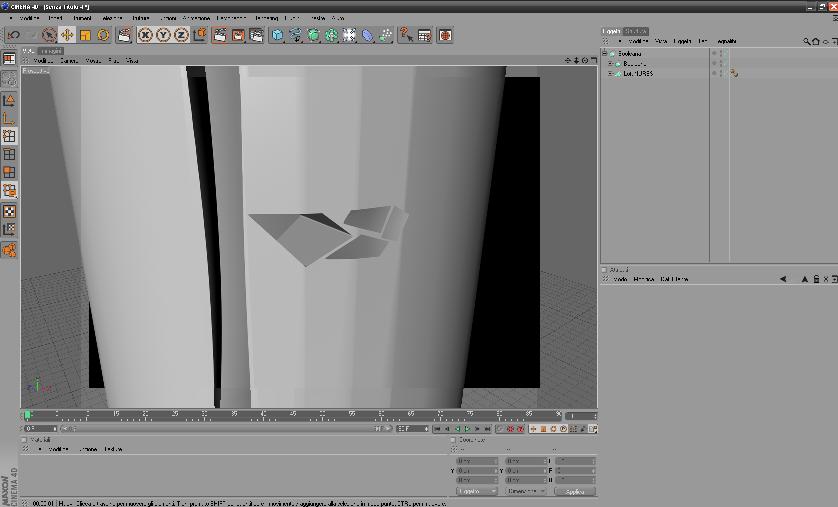This screenshot has height=507, width=838.
Task: Open Modifica menu in the Materiali panel
Action: (x=59, y=449)
